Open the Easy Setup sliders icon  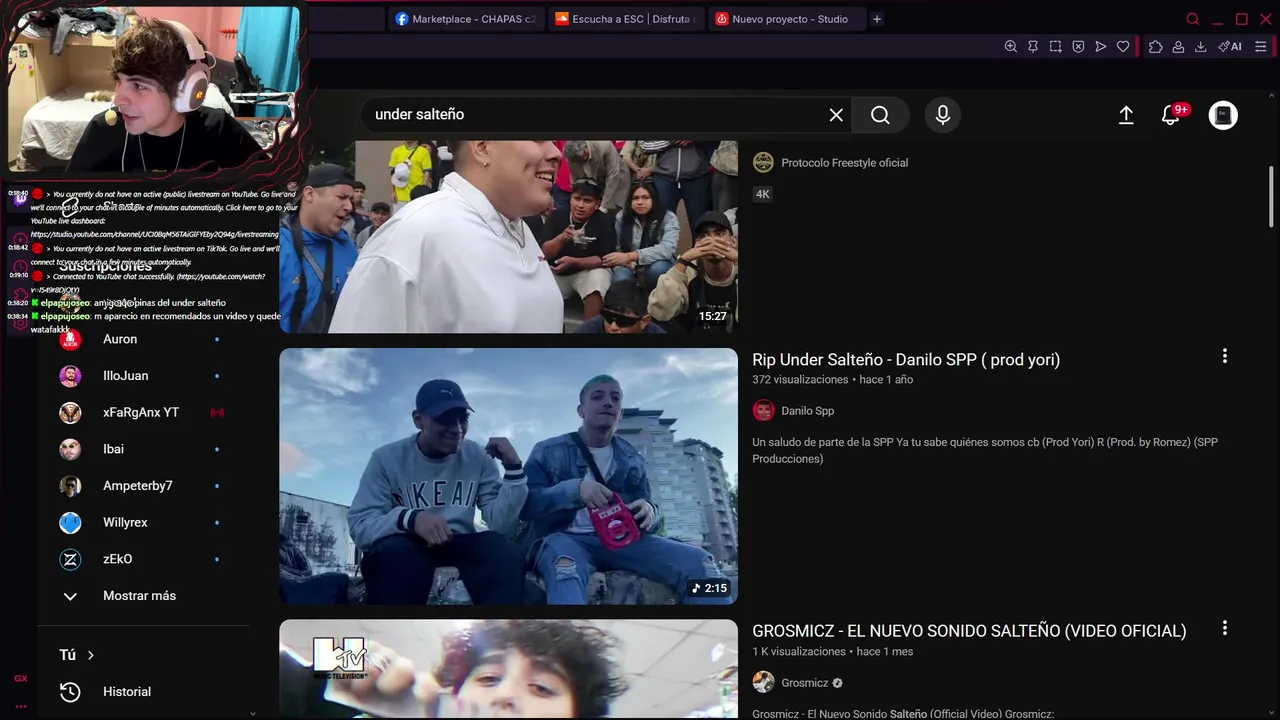pos(1260,47)
